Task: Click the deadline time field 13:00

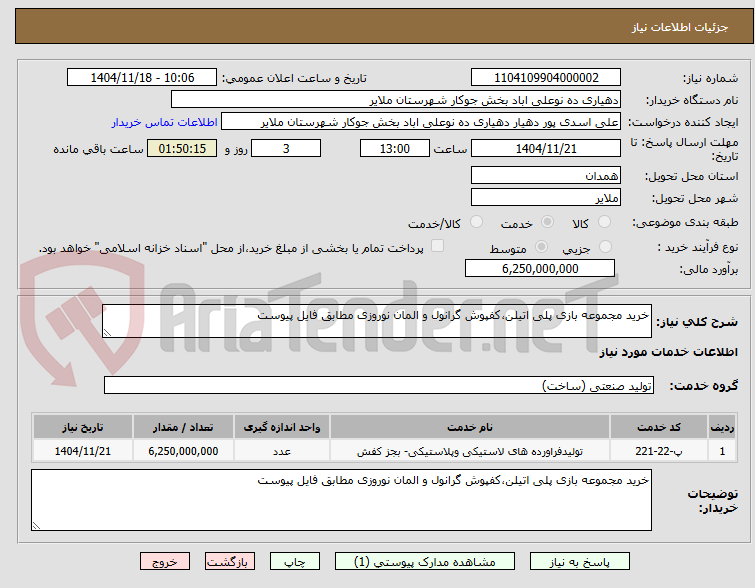Action: tap(395, 148)
